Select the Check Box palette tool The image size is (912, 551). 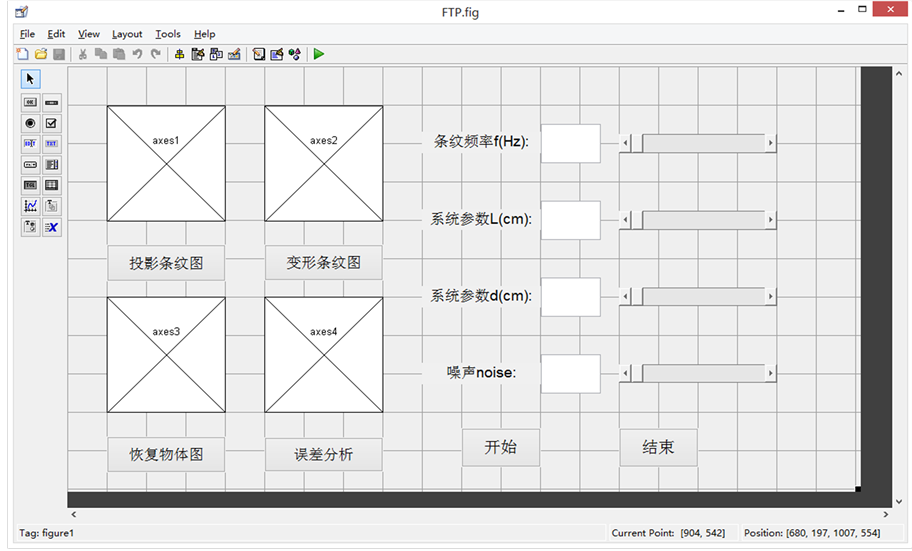(52, 123)
